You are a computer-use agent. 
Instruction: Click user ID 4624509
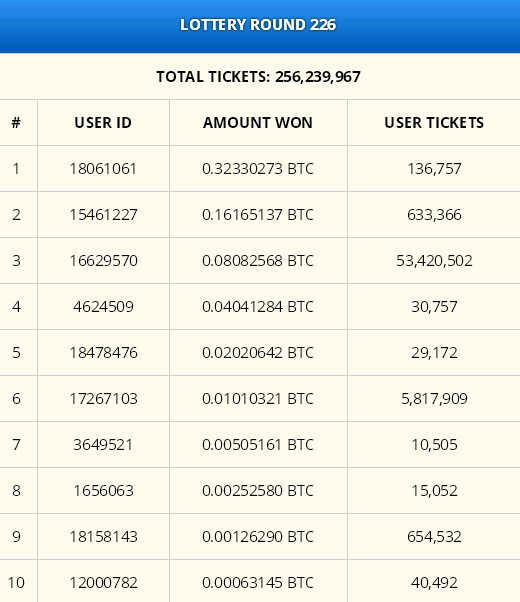tap(103, 307)
